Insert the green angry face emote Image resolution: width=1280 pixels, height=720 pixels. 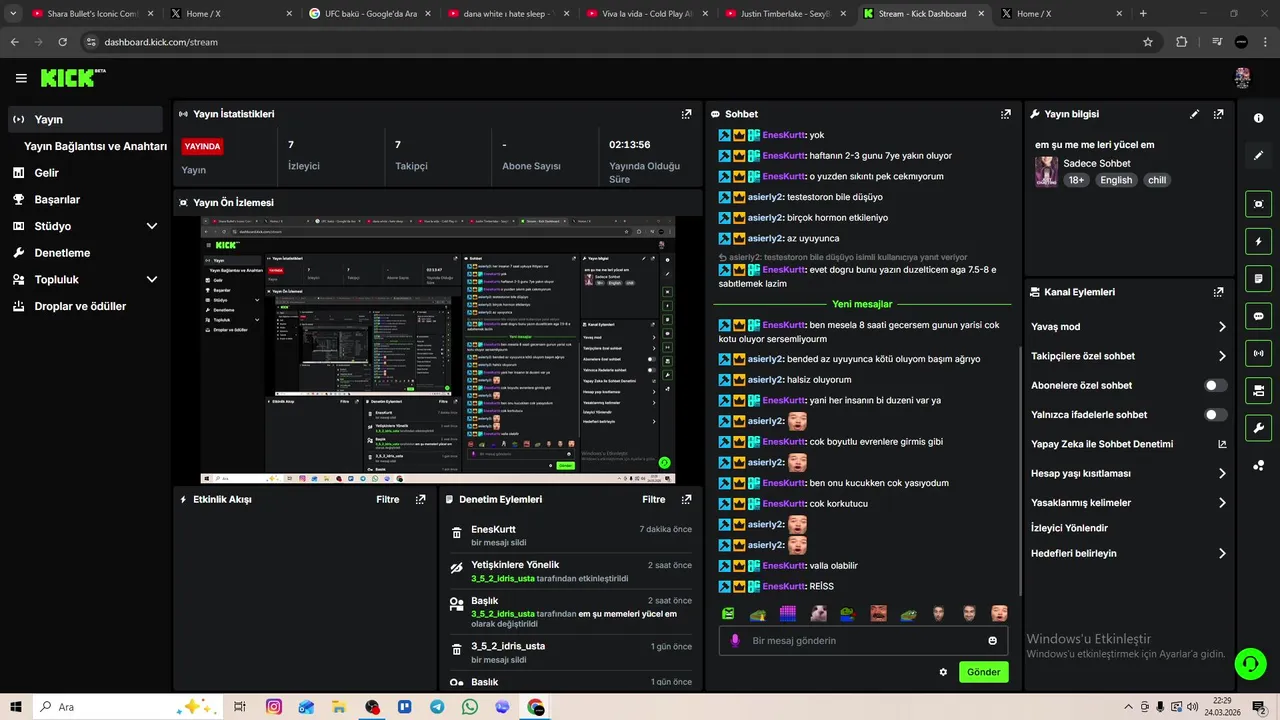728,613
